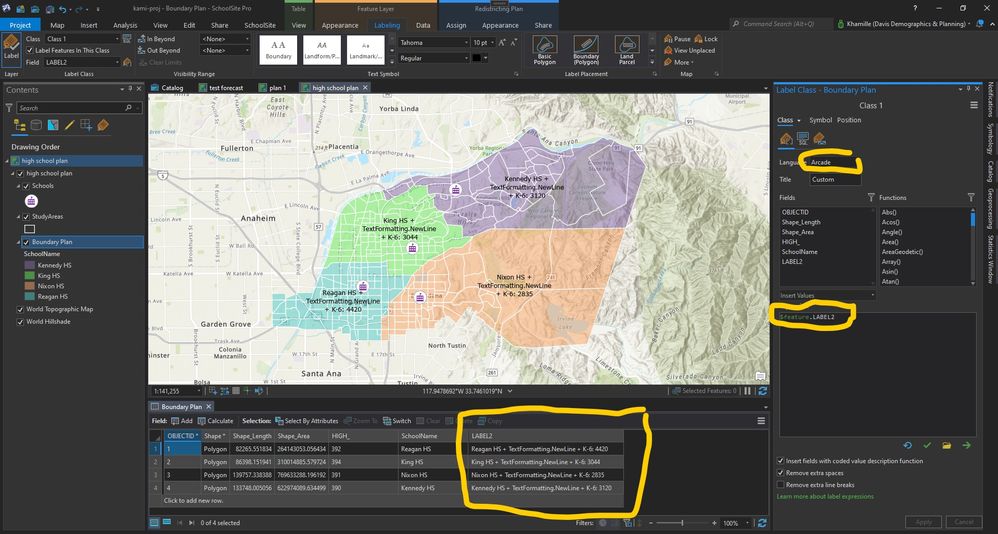Image resolution: width=998 pixels, height=534 pixels.
Task: Verify the label expression with green checkmark
Action: pos(927,446)
